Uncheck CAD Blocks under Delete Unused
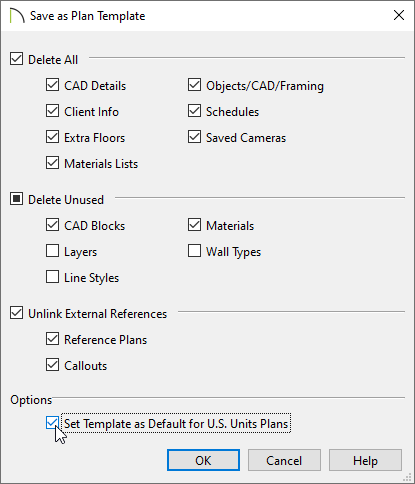The width and height of the screenshot is (415, 484). click(52, 225)
